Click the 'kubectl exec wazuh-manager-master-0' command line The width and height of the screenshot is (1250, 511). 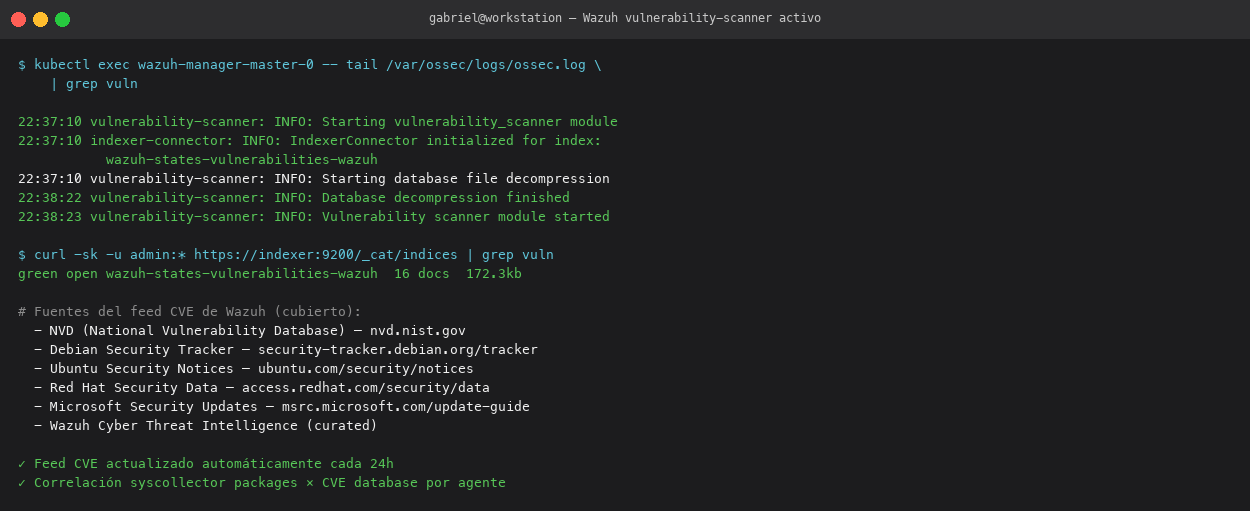310,64
